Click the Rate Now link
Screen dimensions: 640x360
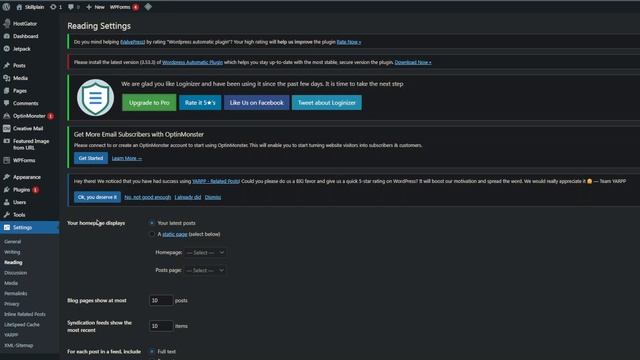pyautogui.click(x=349, y=42)
